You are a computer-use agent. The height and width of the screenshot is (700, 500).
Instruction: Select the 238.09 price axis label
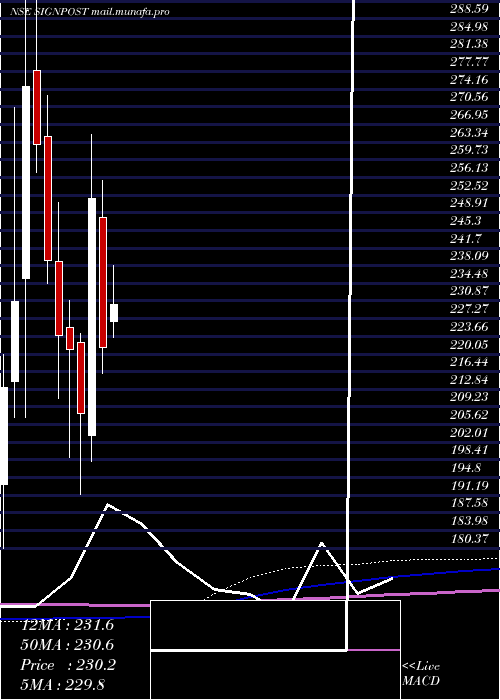[469, 256]
